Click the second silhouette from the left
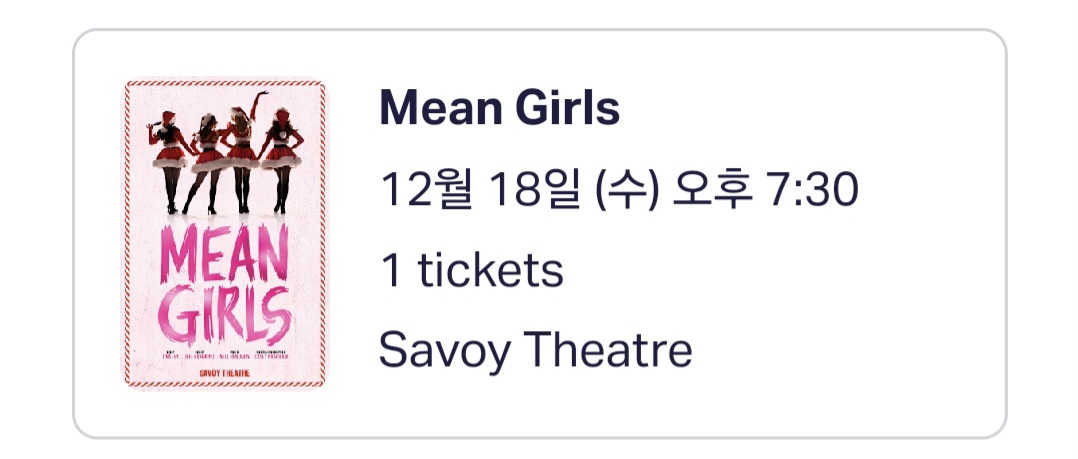The image size is (1078, 459). 206,164
